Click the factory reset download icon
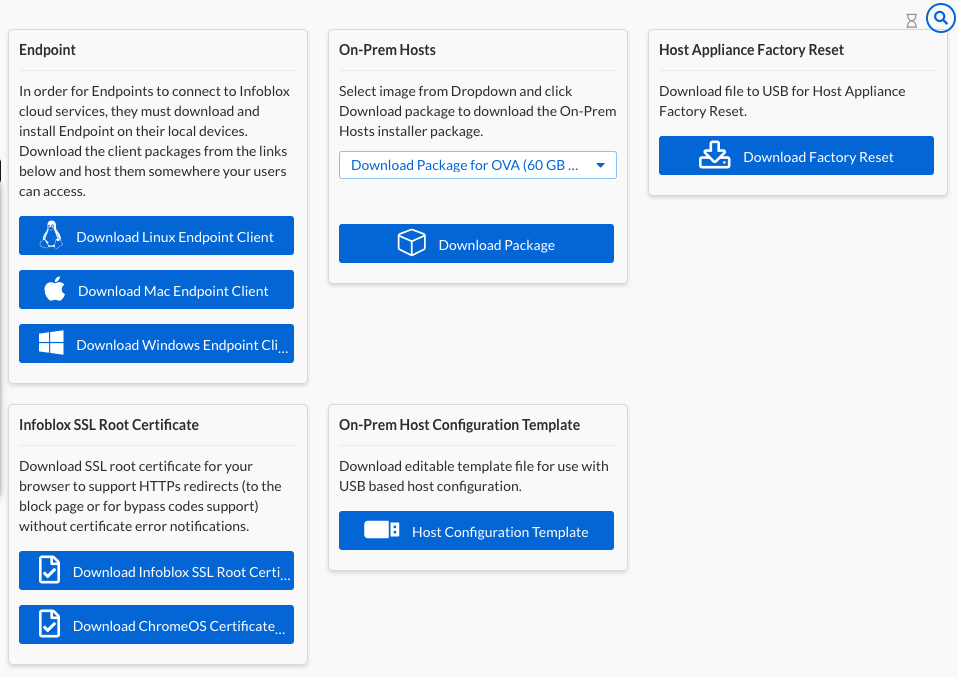This screenshot has width=958, height=677. 714,156
